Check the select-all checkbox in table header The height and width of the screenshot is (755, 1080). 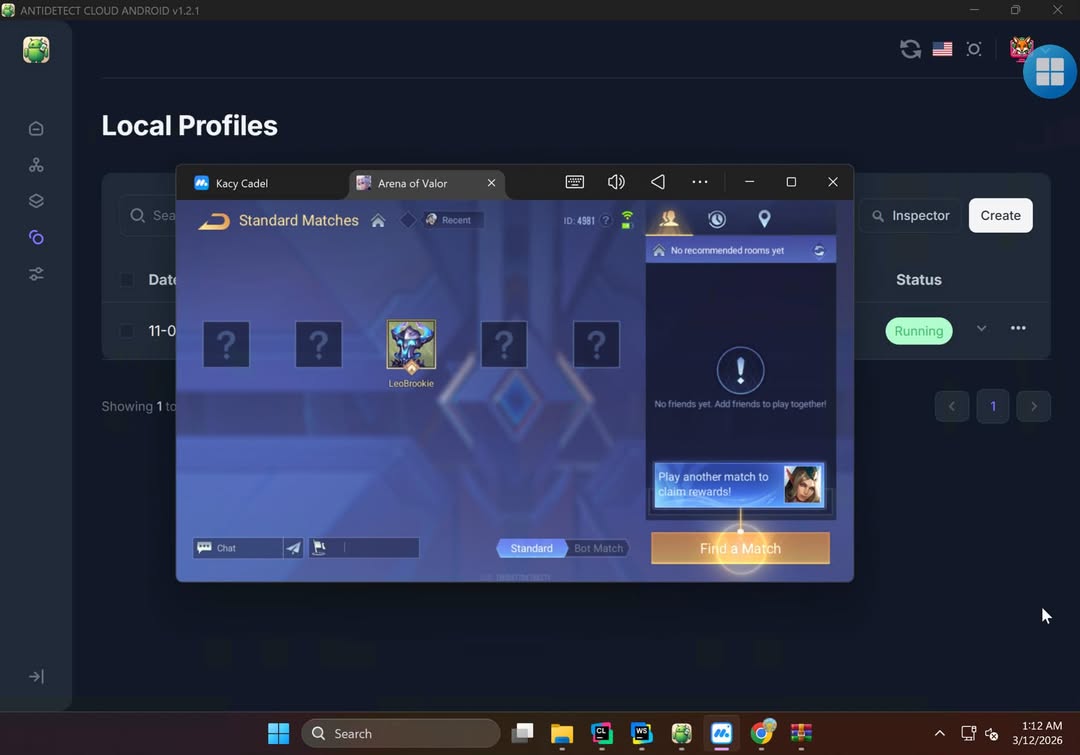(127, 280)
